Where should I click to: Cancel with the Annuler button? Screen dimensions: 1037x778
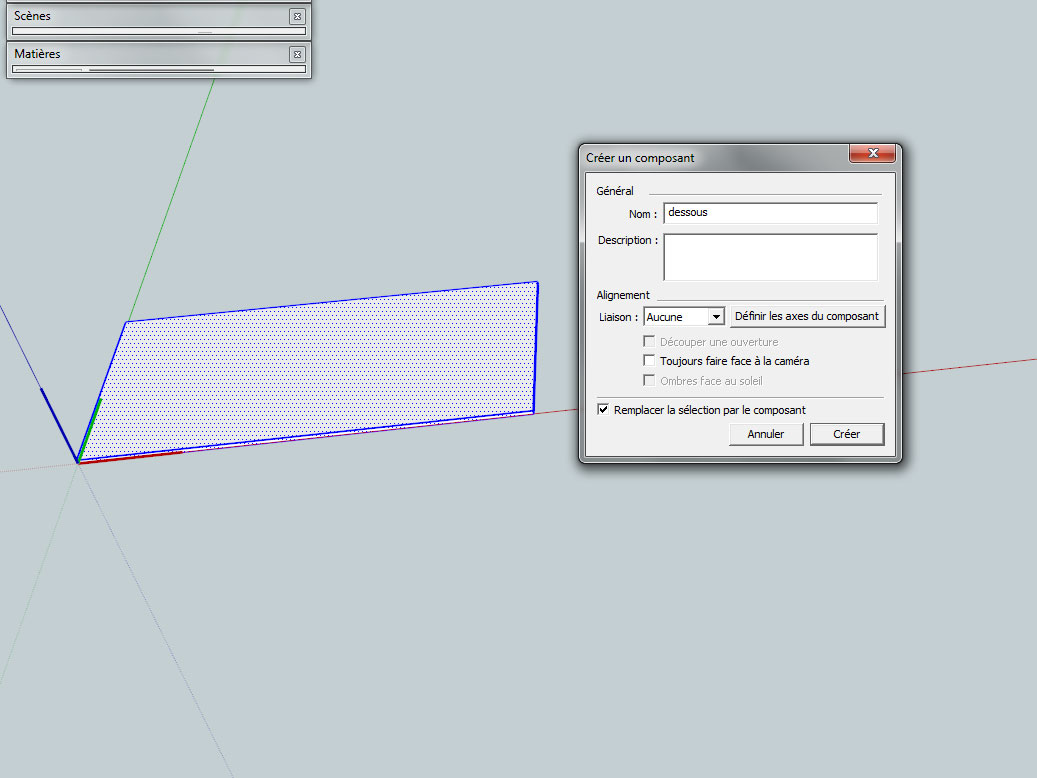pos(766,434)
